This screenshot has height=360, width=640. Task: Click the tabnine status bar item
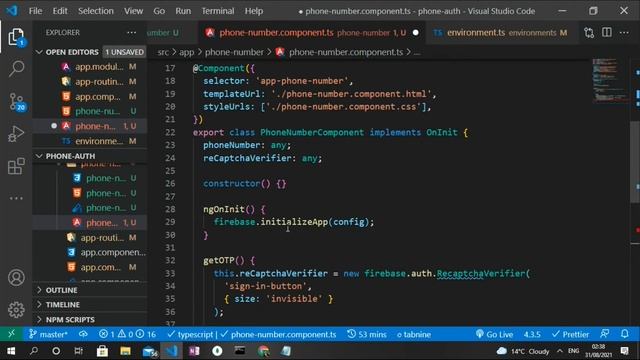tap(414, 334)
